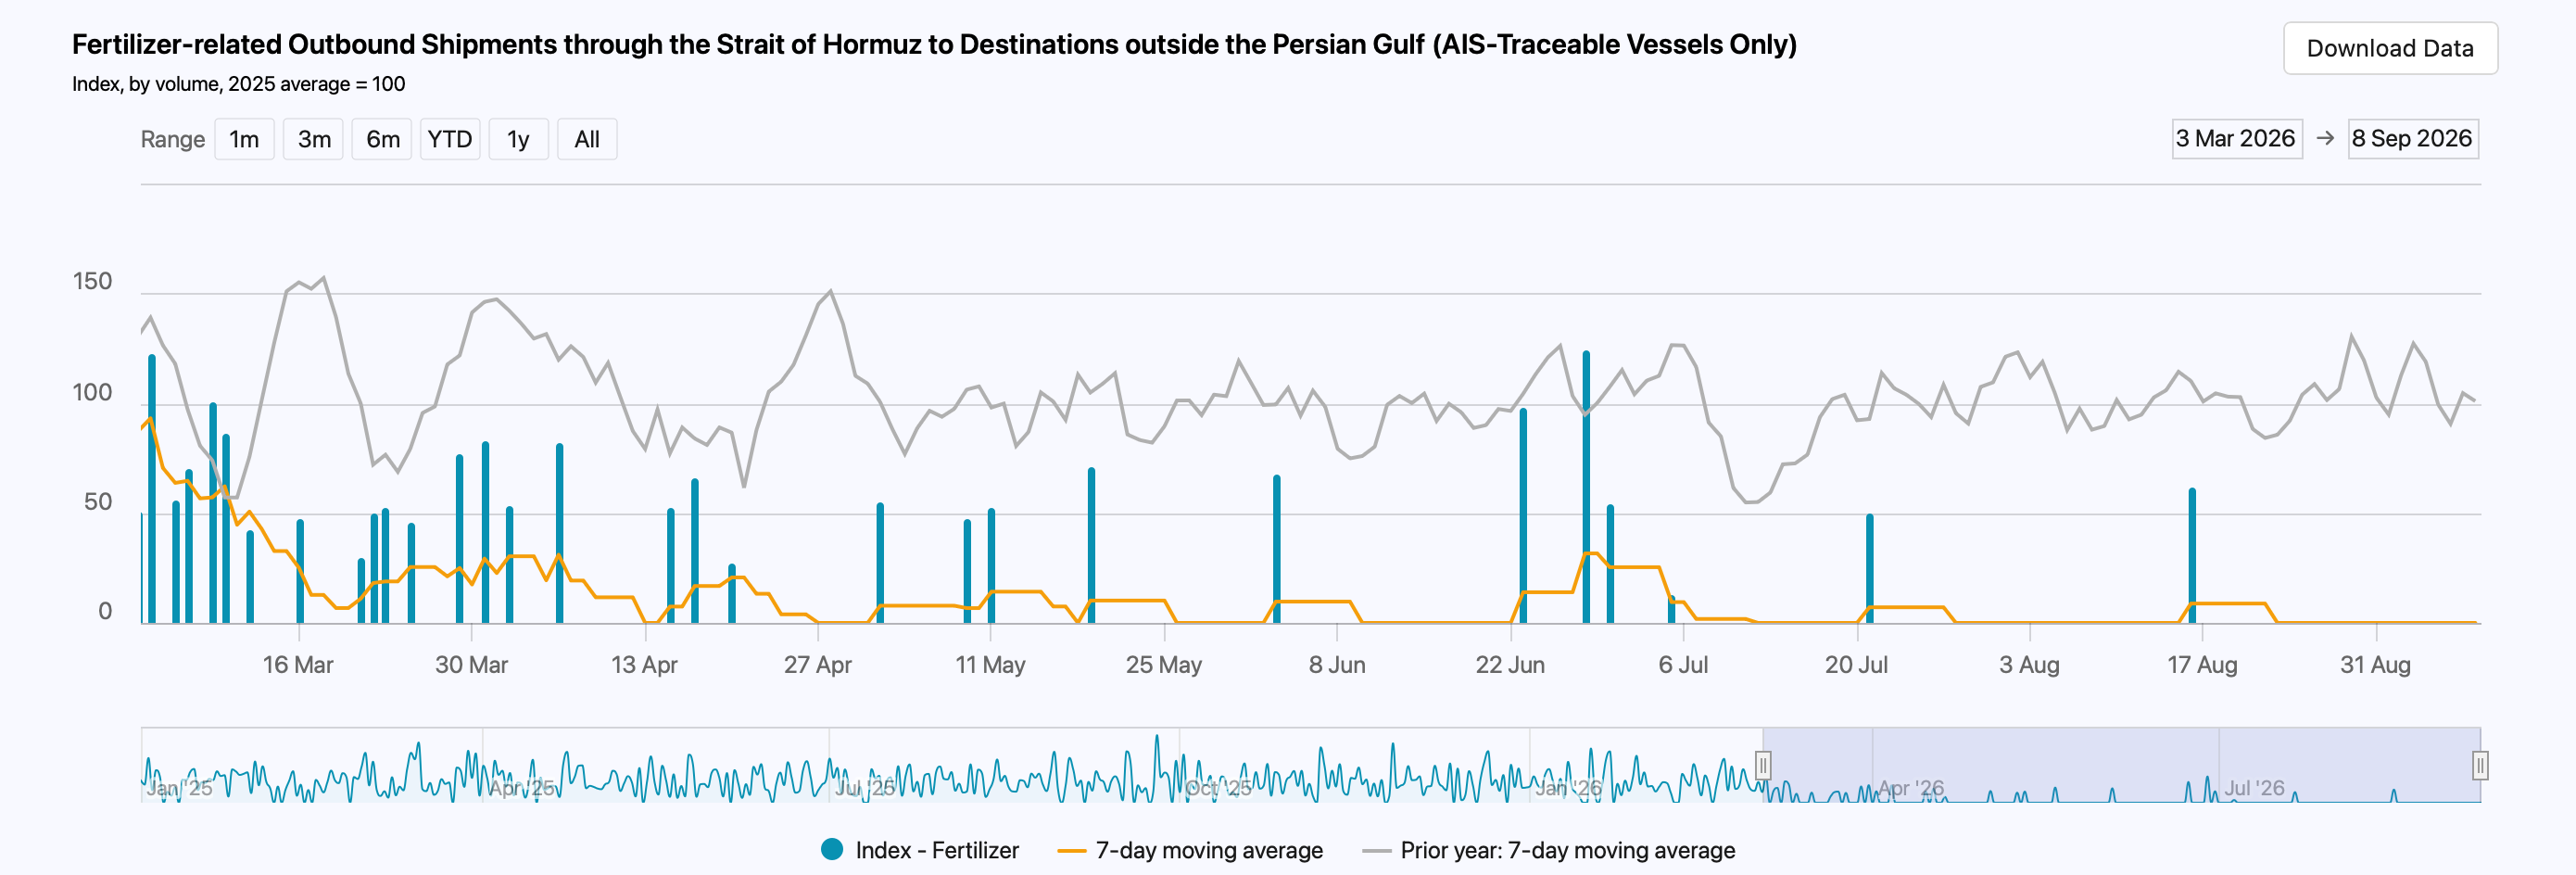Viewport: 2576px width, 875px height.
Task: Grab the right navigator range handle
Action: click(x=2480, y=766)
